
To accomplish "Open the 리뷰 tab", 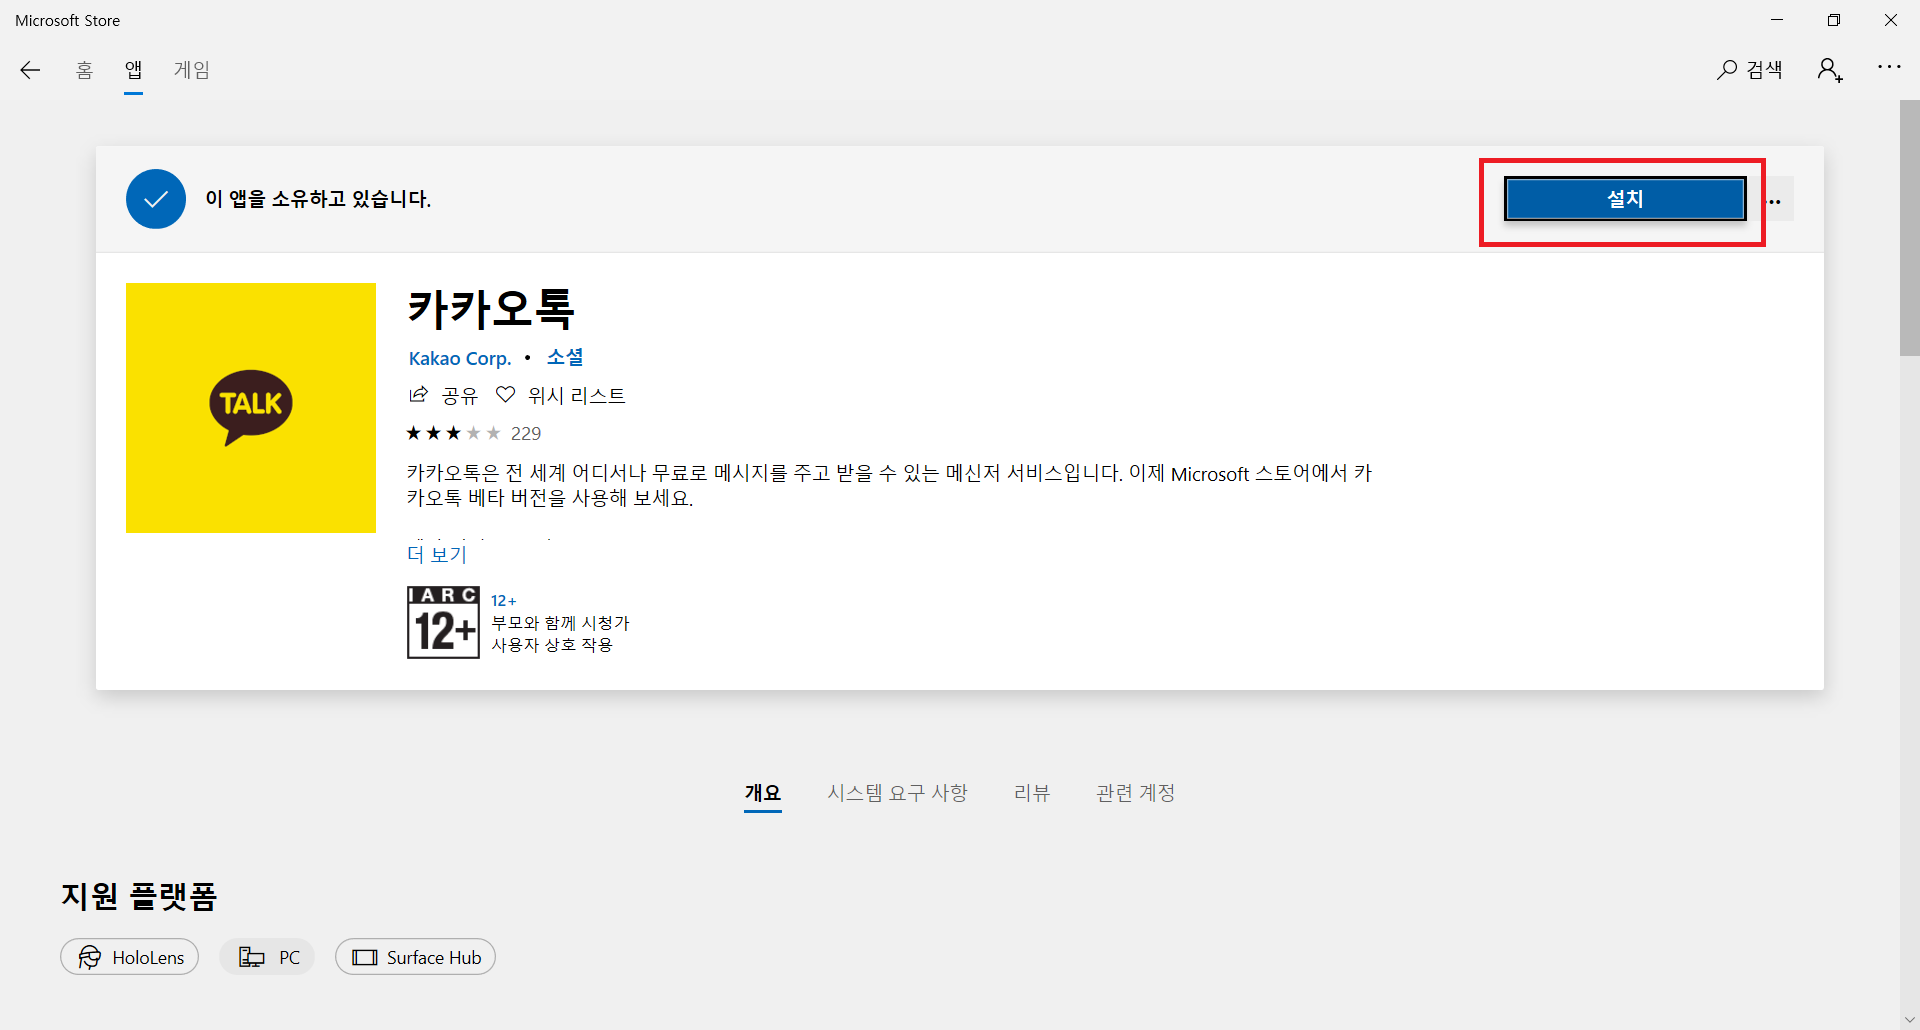I will (1032, 793).
